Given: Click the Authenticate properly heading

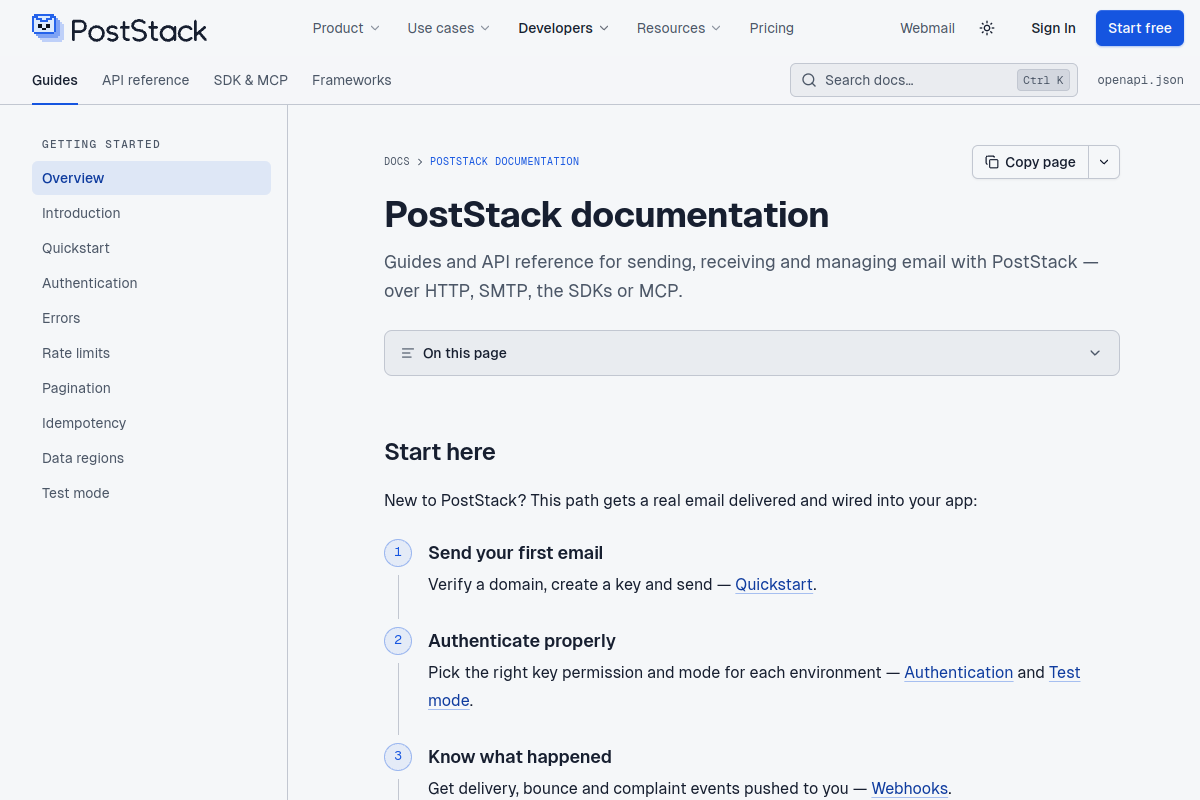Looking at the screenshot, I should click(x=522, y=641).
